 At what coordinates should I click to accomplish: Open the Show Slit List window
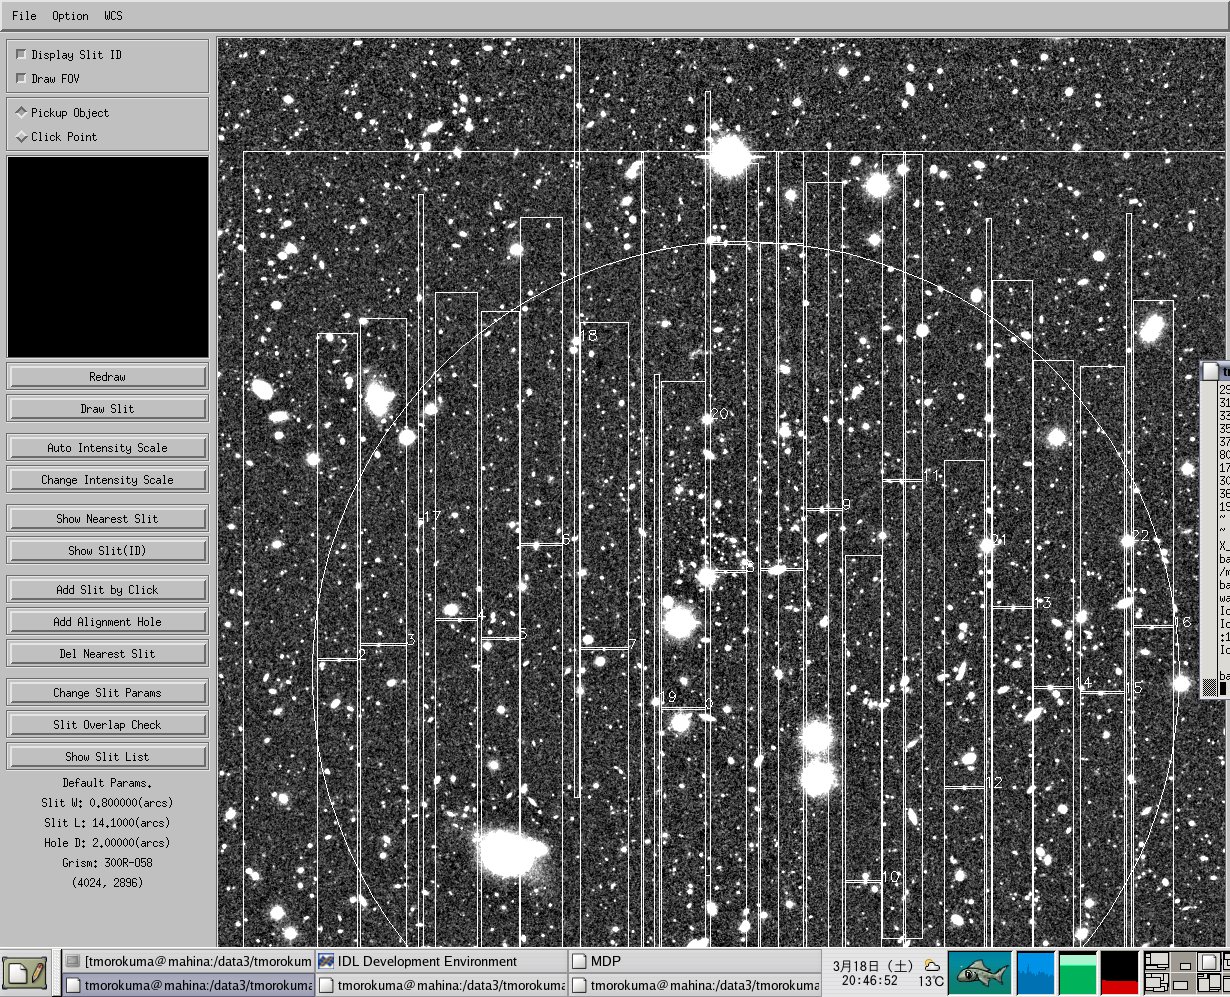click(x=107, y=757)
